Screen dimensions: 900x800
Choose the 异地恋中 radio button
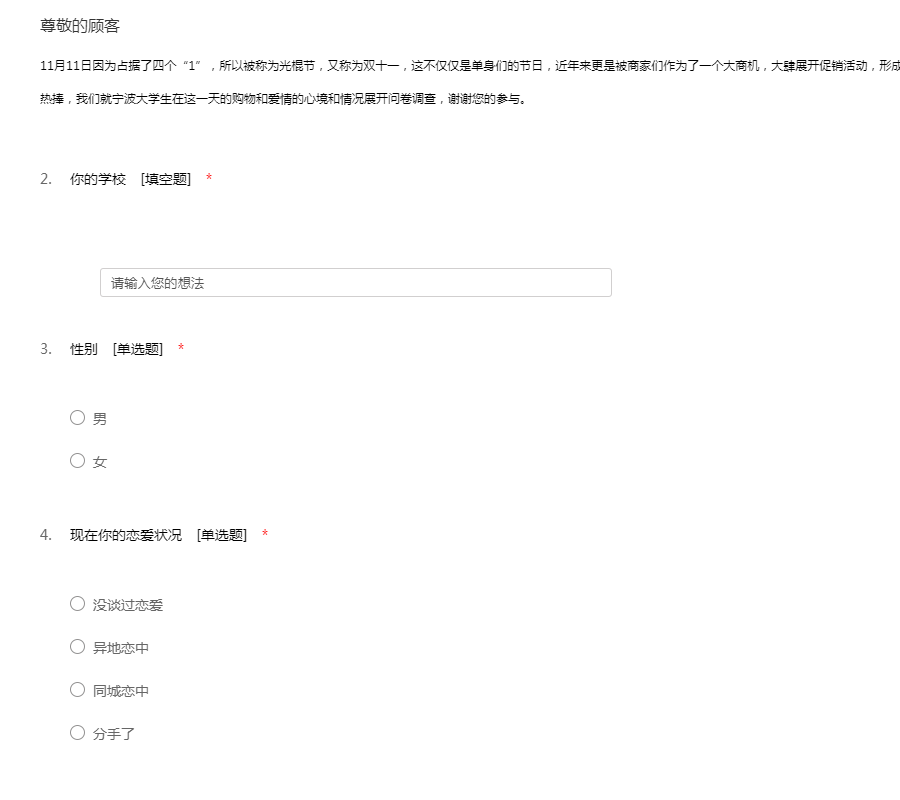[x=77, y=647]
